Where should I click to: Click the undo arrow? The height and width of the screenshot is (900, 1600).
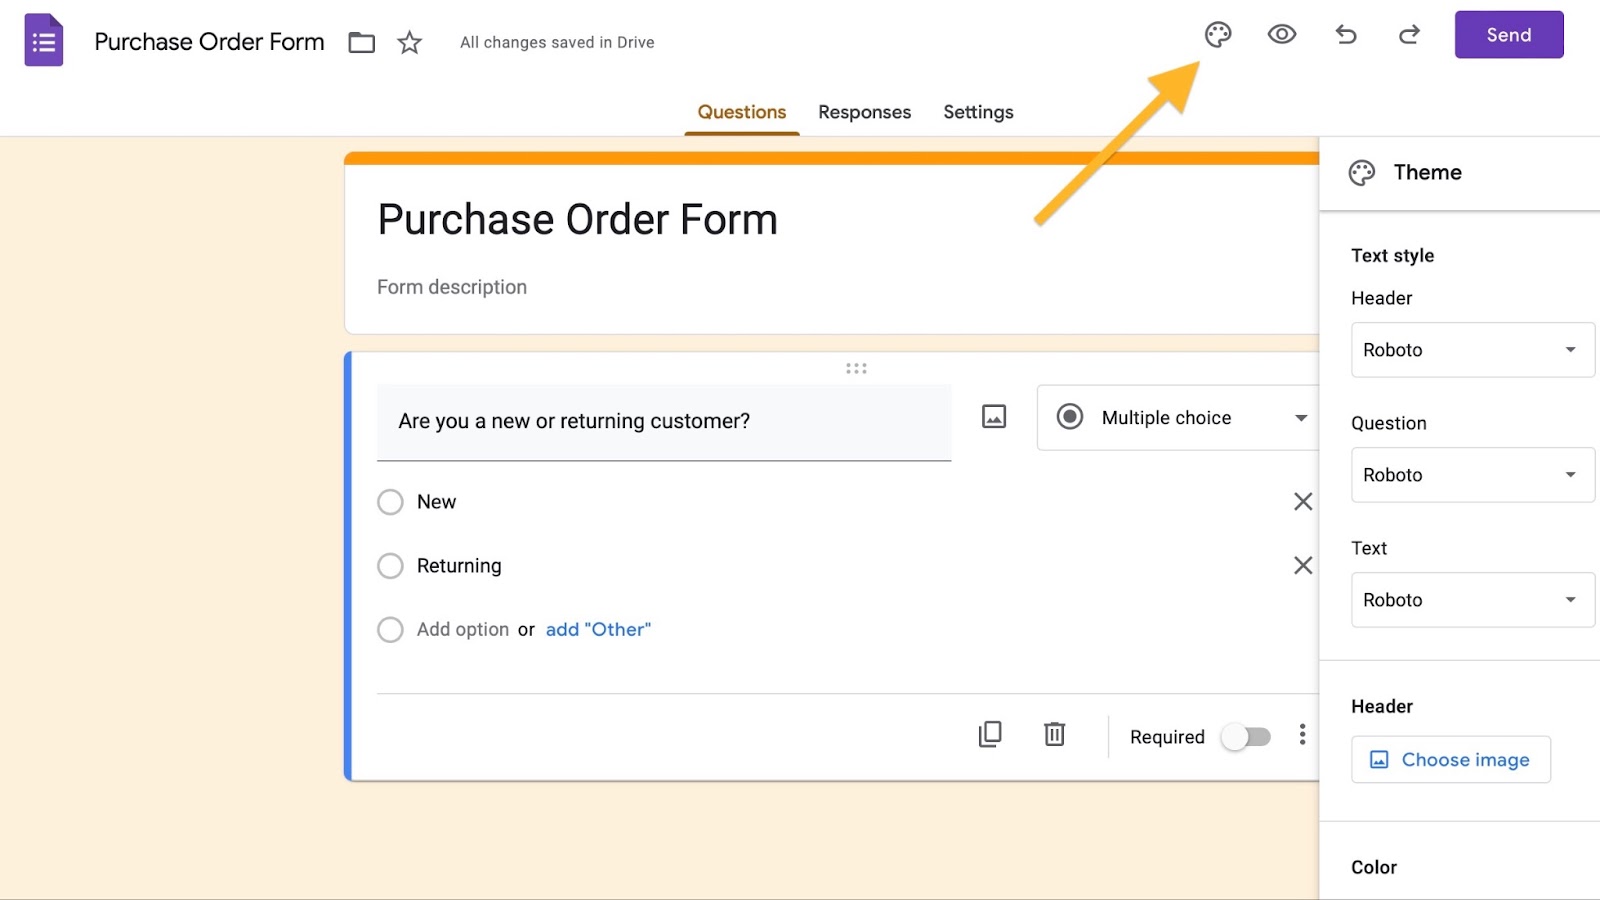pyautogui.click(x=1346, y=35)
